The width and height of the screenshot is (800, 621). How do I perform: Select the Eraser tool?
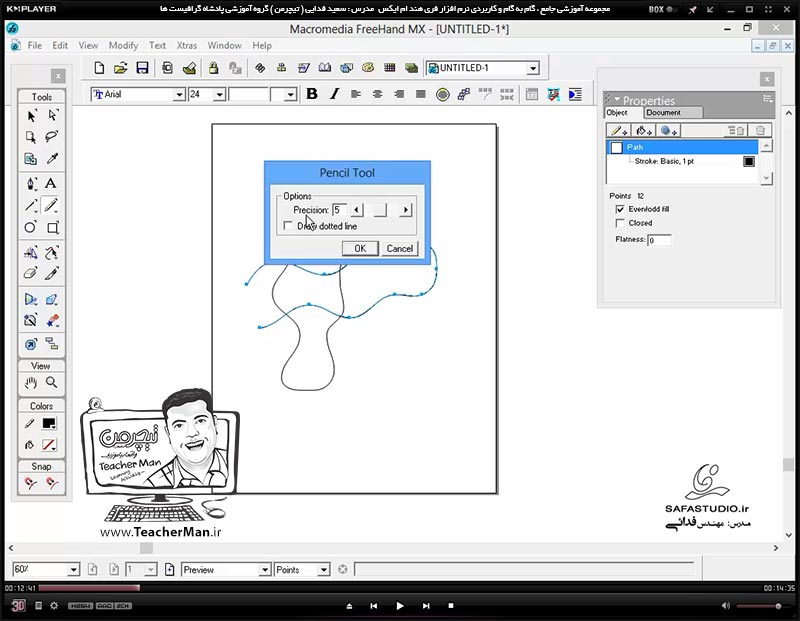(x=31, y=274)
